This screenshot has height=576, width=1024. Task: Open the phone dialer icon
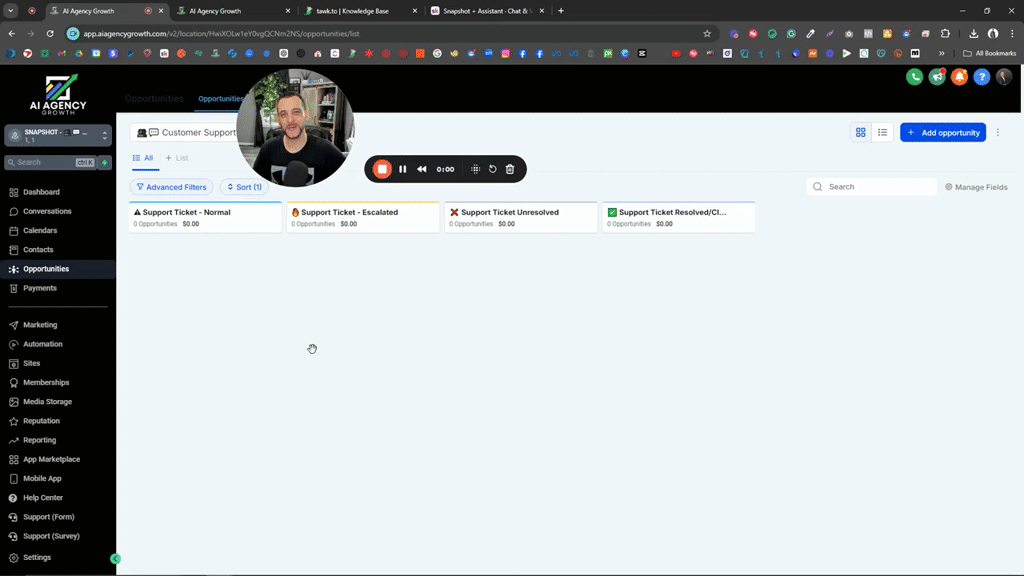point(914,76)
